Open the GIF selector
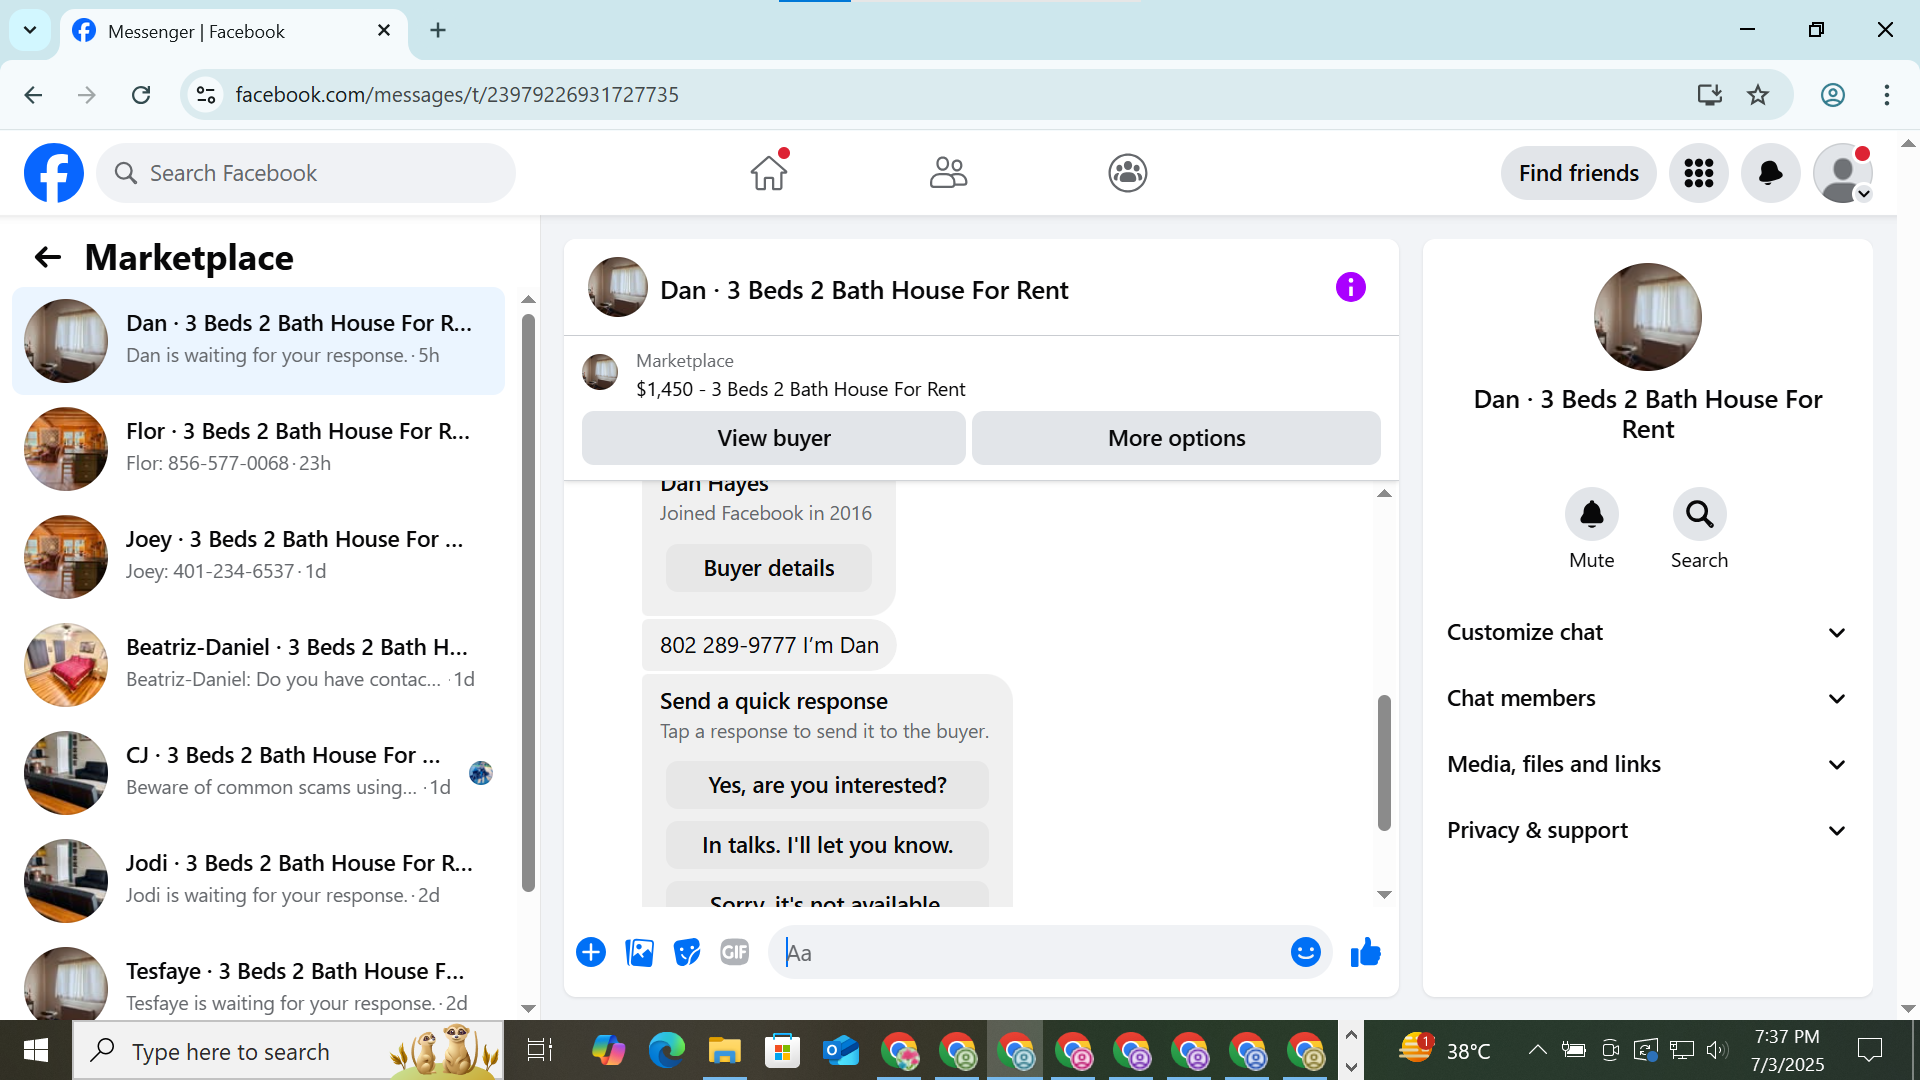The width and height of the screenshot is (1920, 1080). (735, 953)
